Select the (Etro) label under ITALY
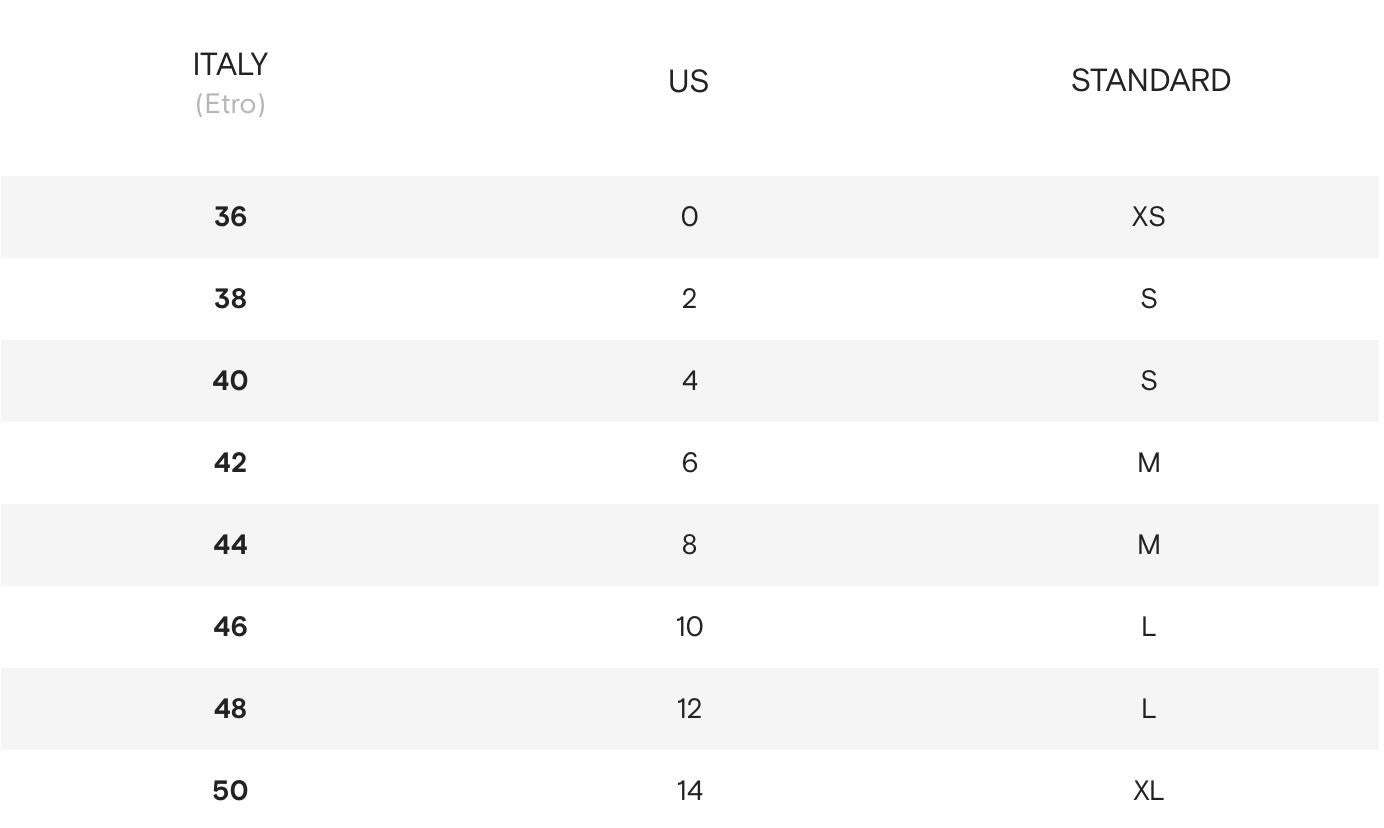Image resolution: width=1384 pixels, height=828 pixels. pyautogui.click(x=230, y=104)
